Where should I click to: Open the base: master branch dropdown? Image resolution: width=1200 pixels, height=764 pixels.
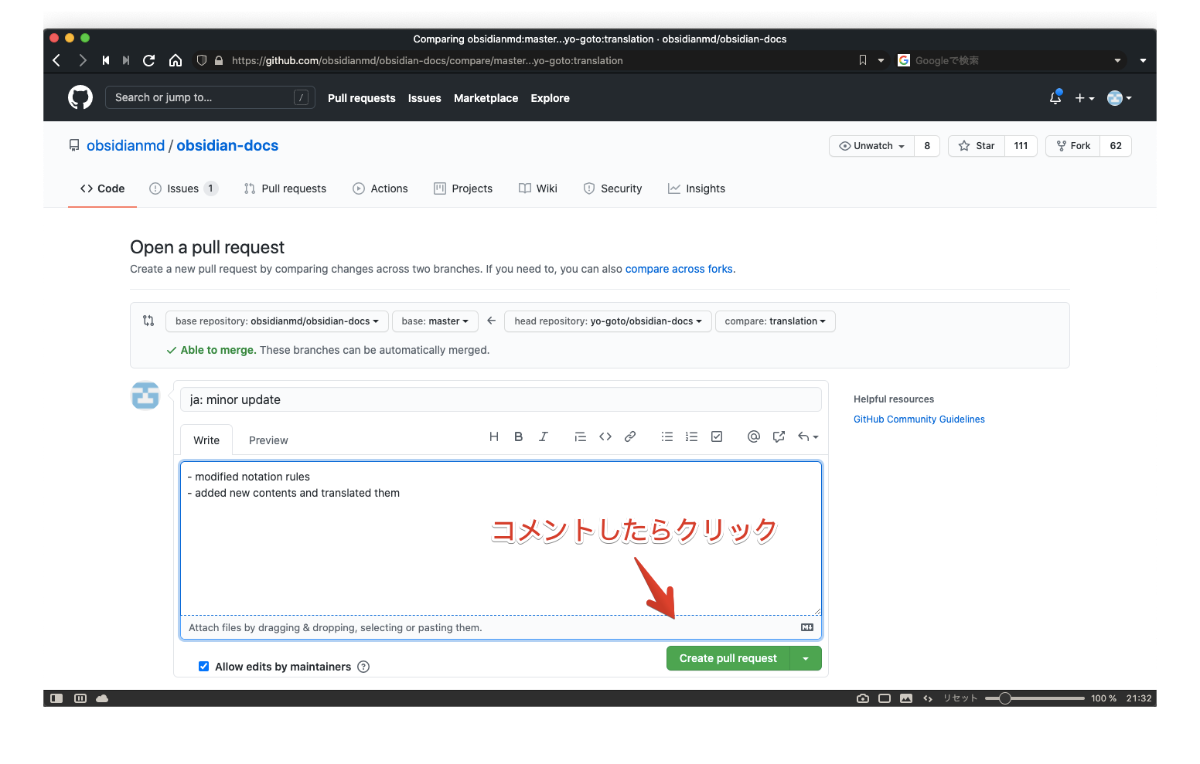click(x=436, y=321)
